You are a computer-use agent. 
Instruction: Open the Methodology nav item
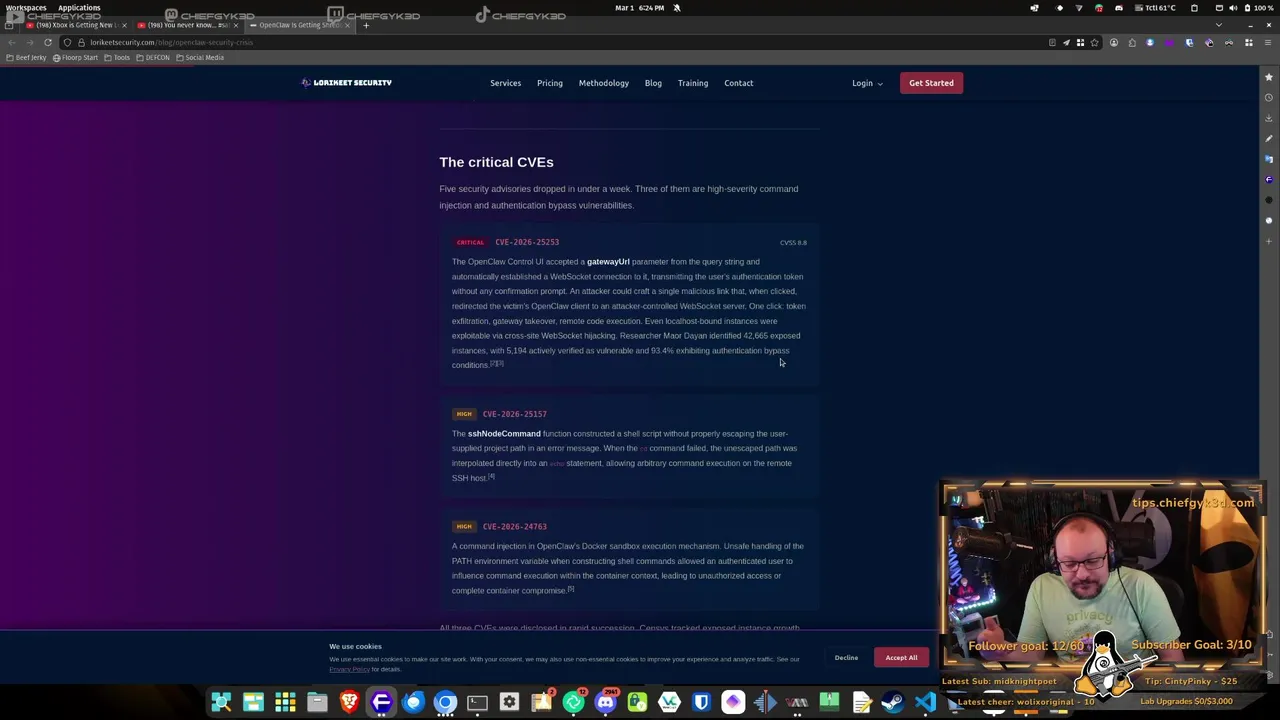[x=603, y=83]
